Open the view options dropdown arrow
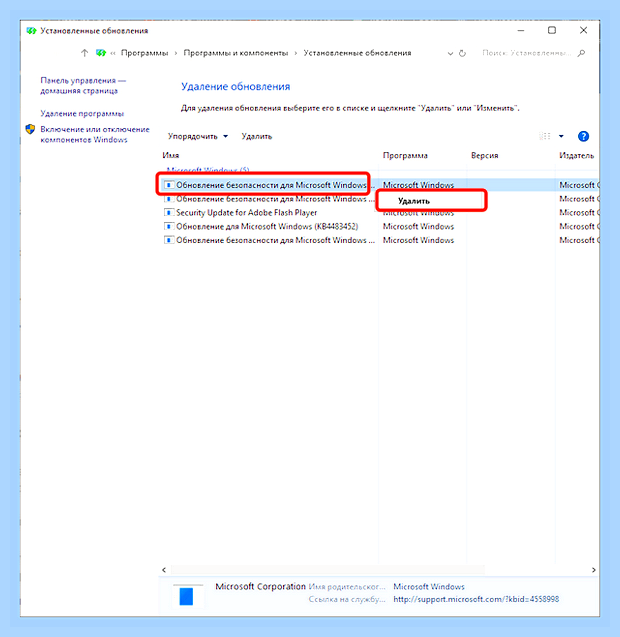The image size is (620, 637). click(561, 136)
